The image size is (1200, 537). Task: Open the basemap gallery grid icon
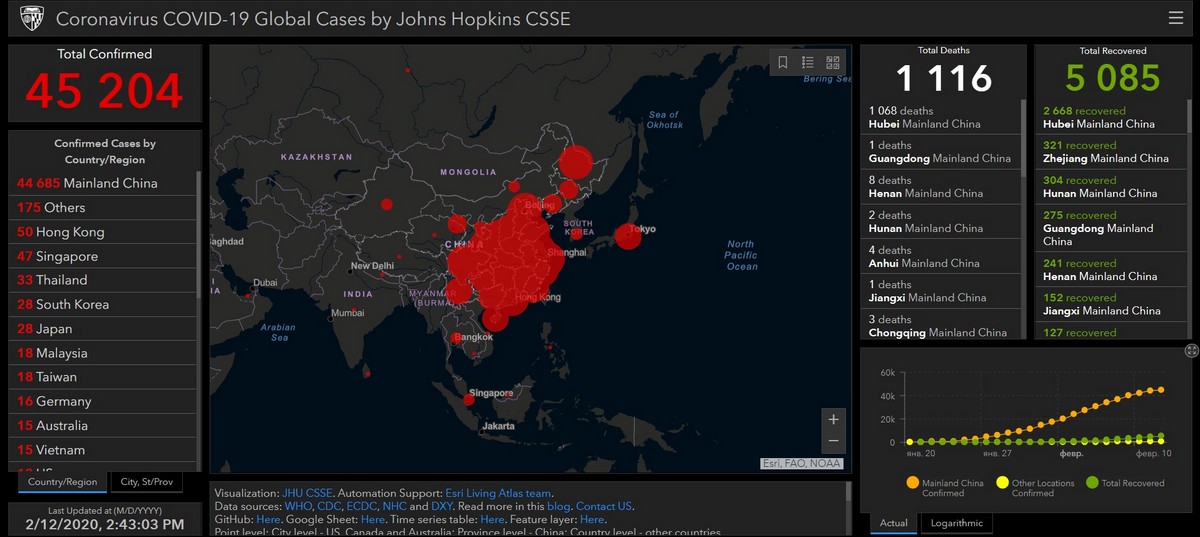(833, 62)
